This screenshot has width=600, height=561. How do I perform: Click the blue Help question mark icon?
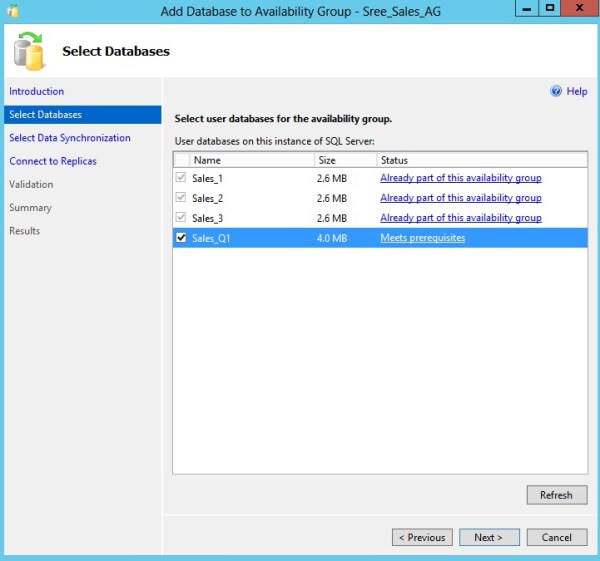(x=556, y=91)
